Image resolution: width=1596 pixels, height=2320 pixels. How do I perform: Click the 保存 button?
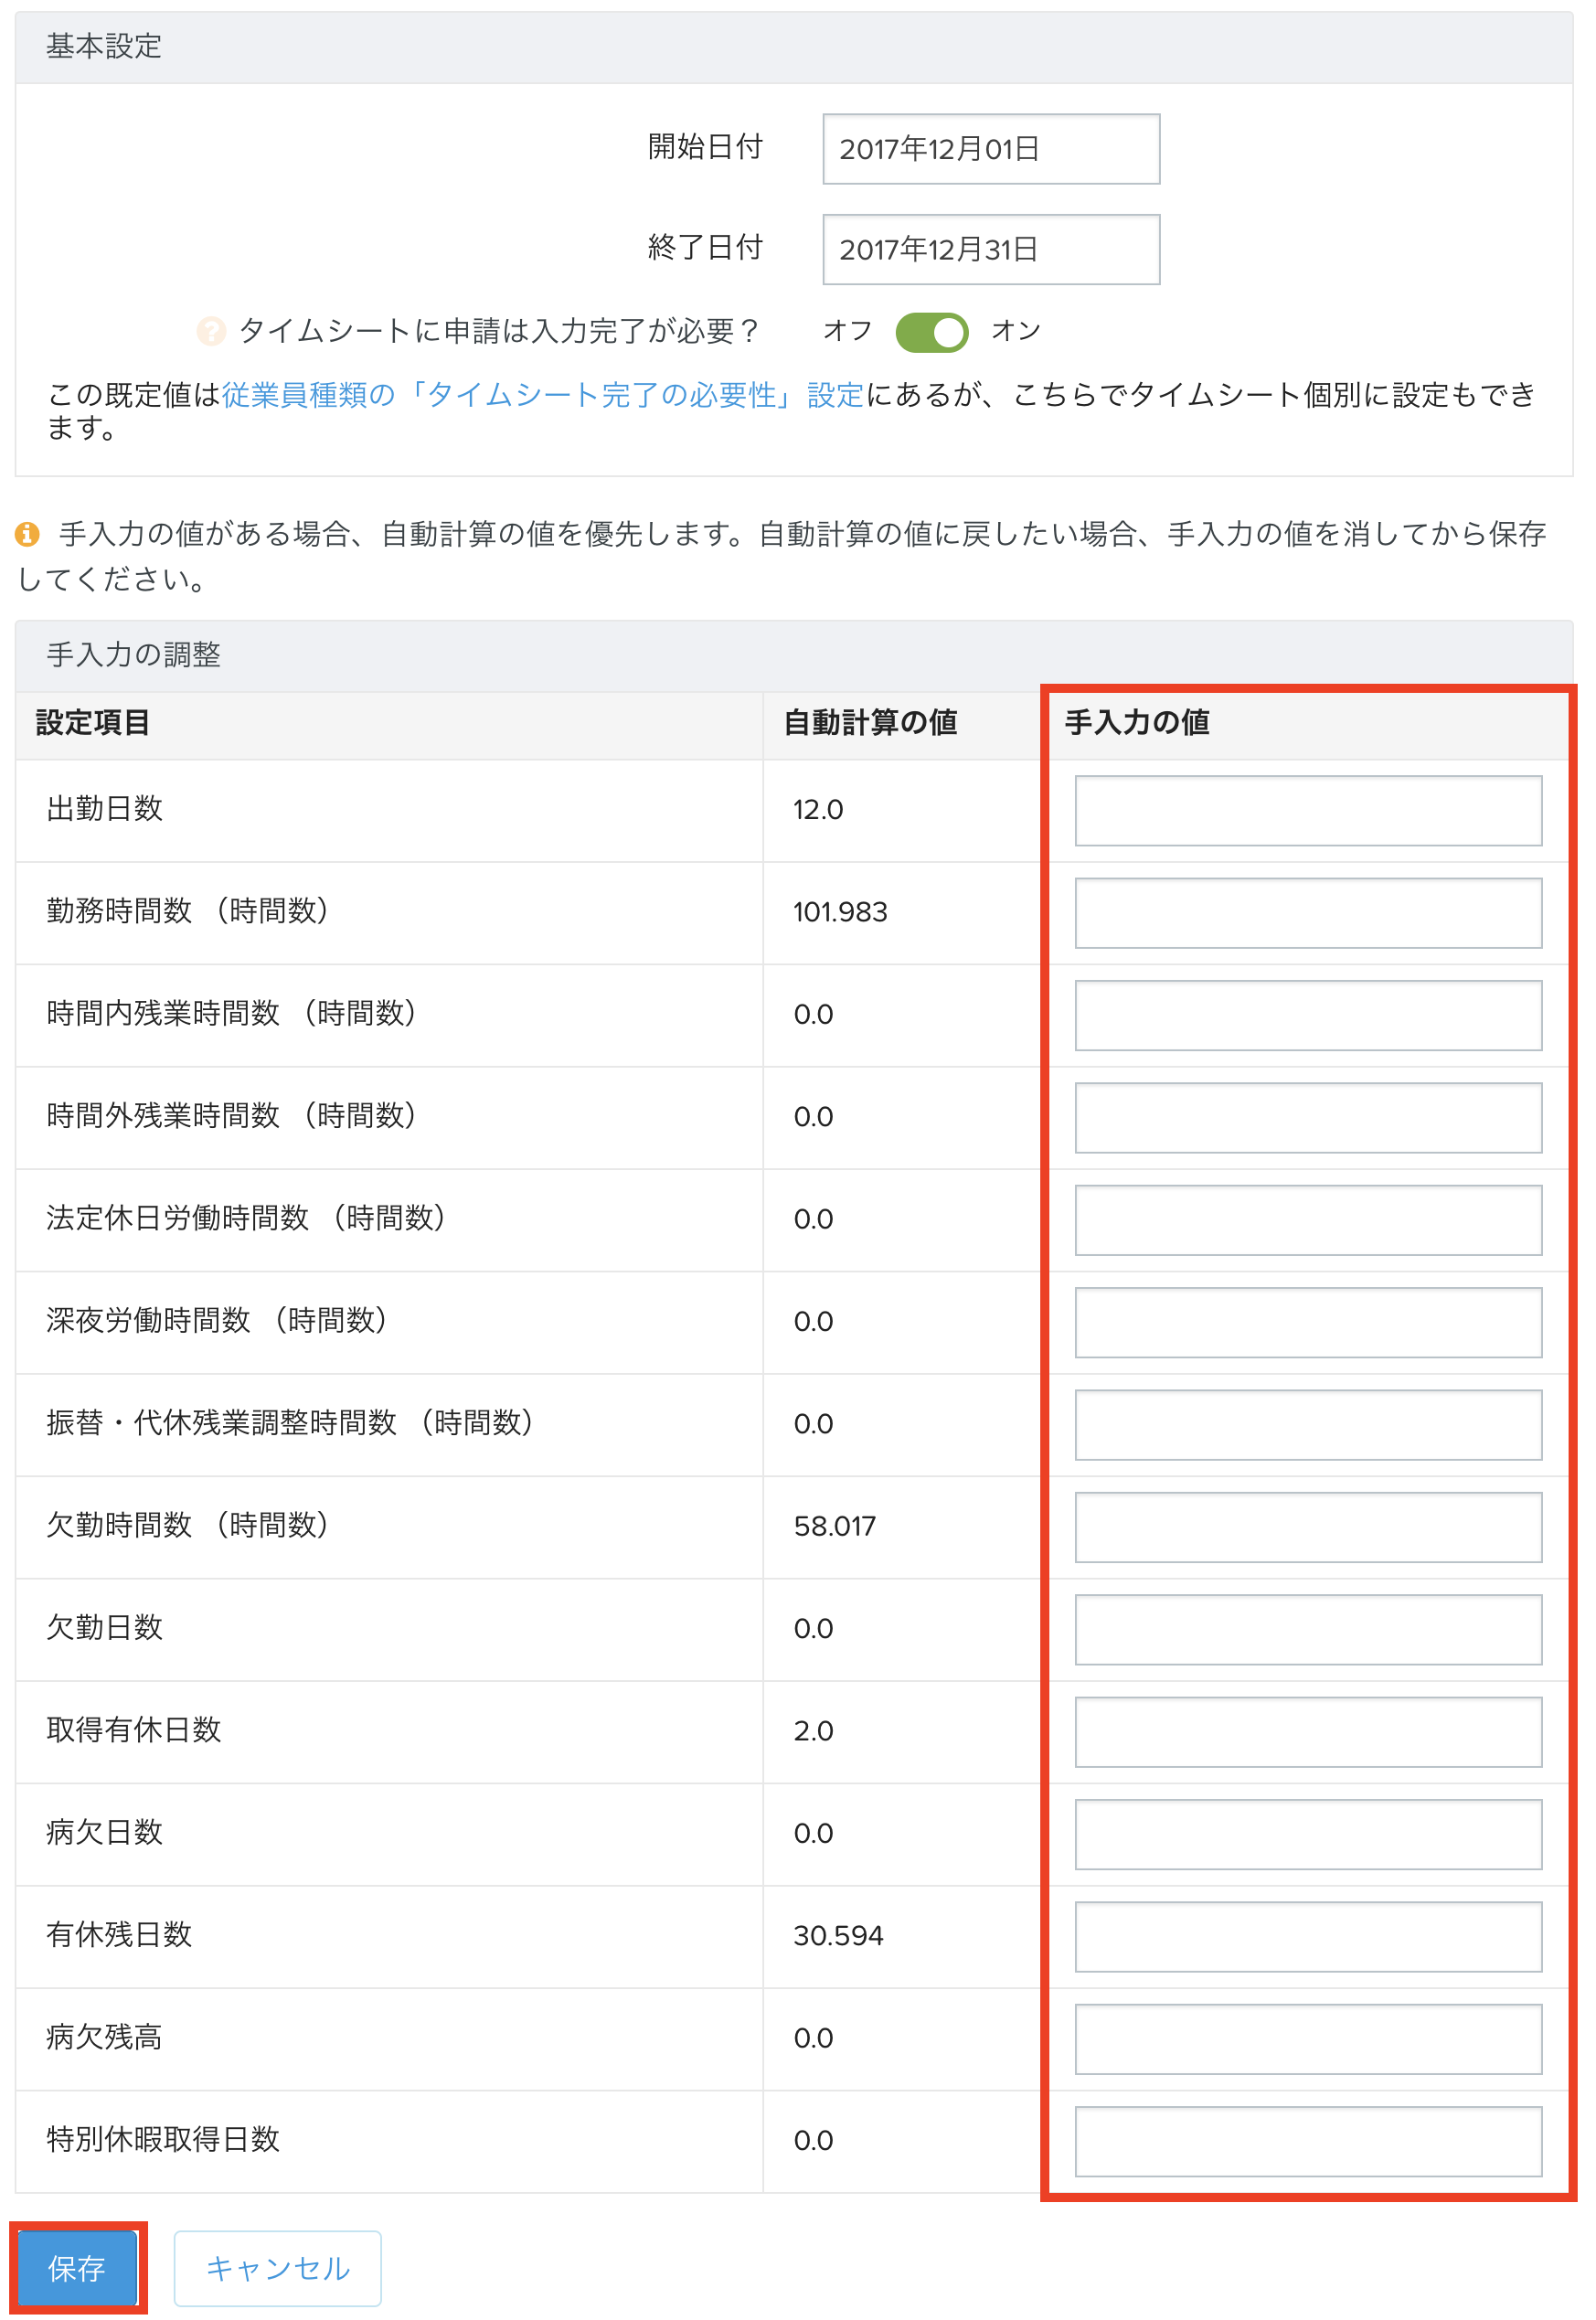click(77, 2267)
